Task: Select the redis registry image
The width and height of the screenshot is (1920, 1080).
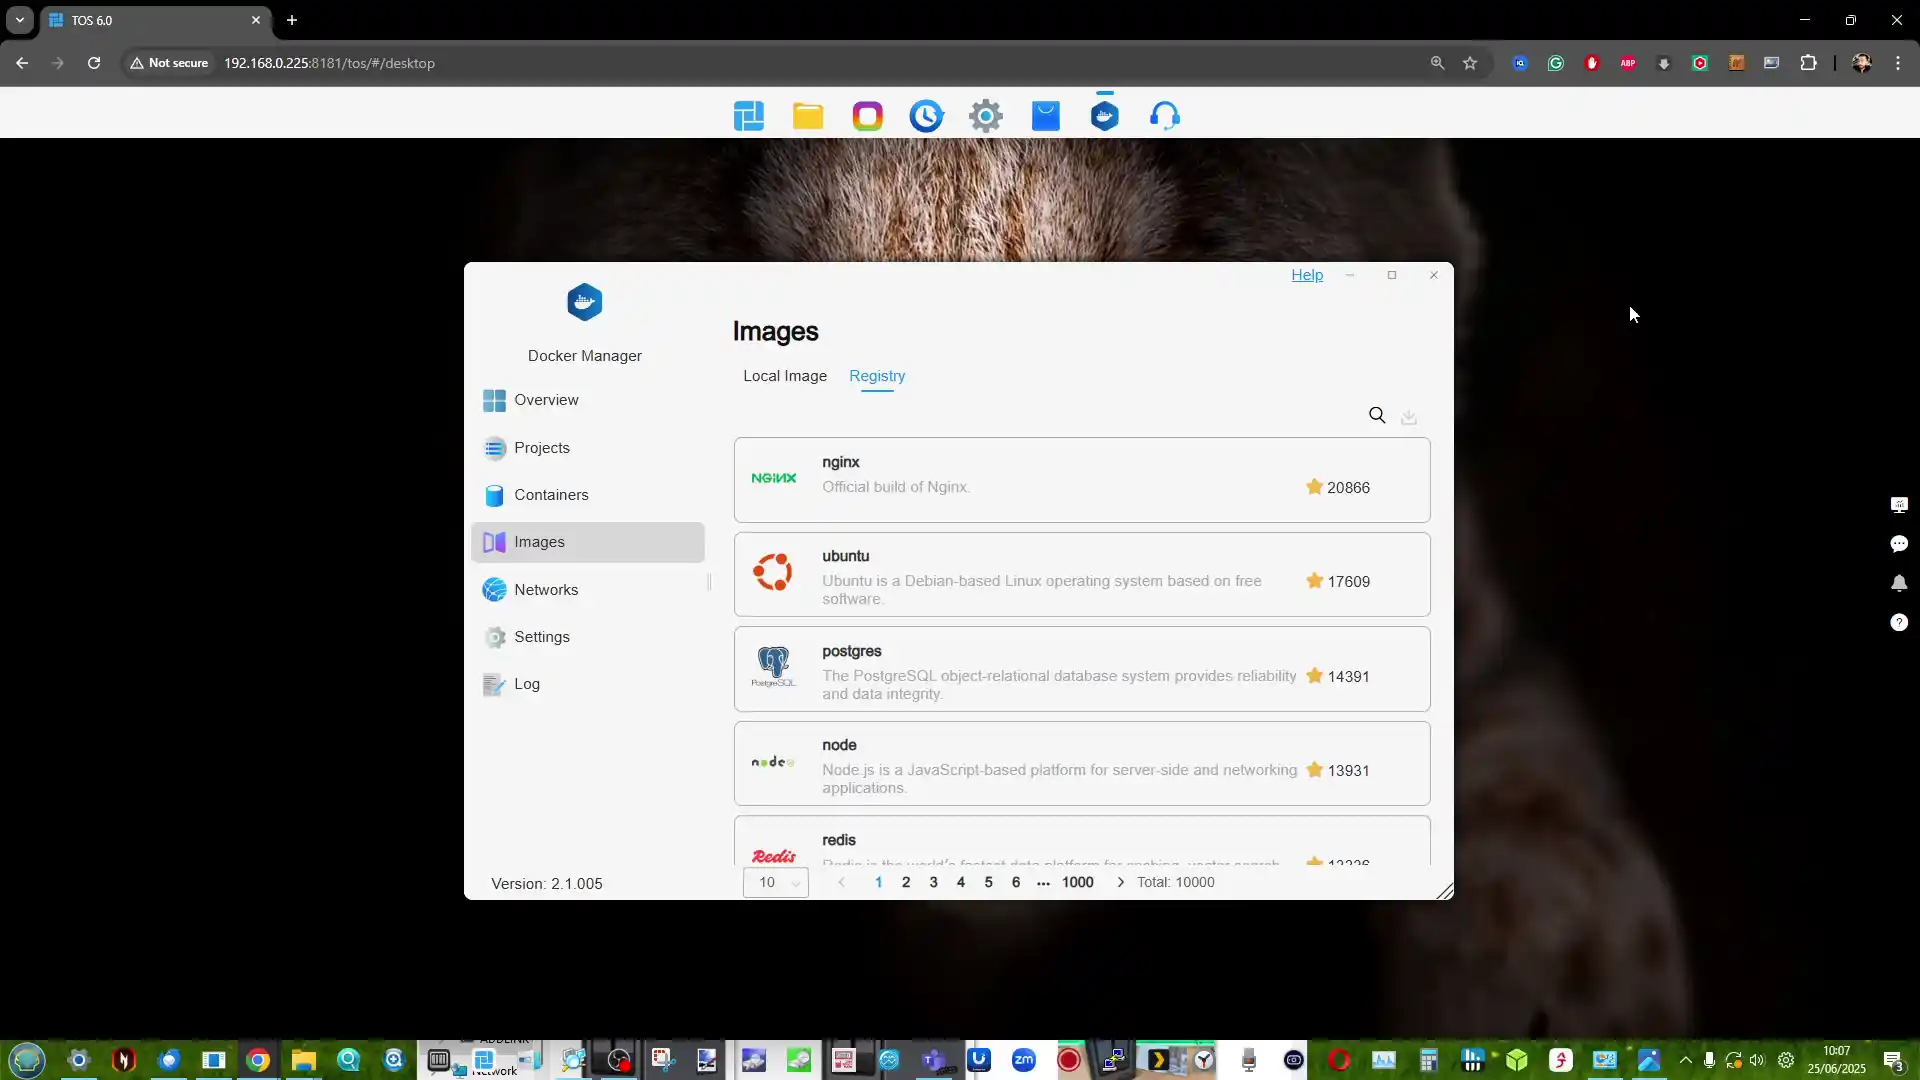Action: [x=1082, y=841]
